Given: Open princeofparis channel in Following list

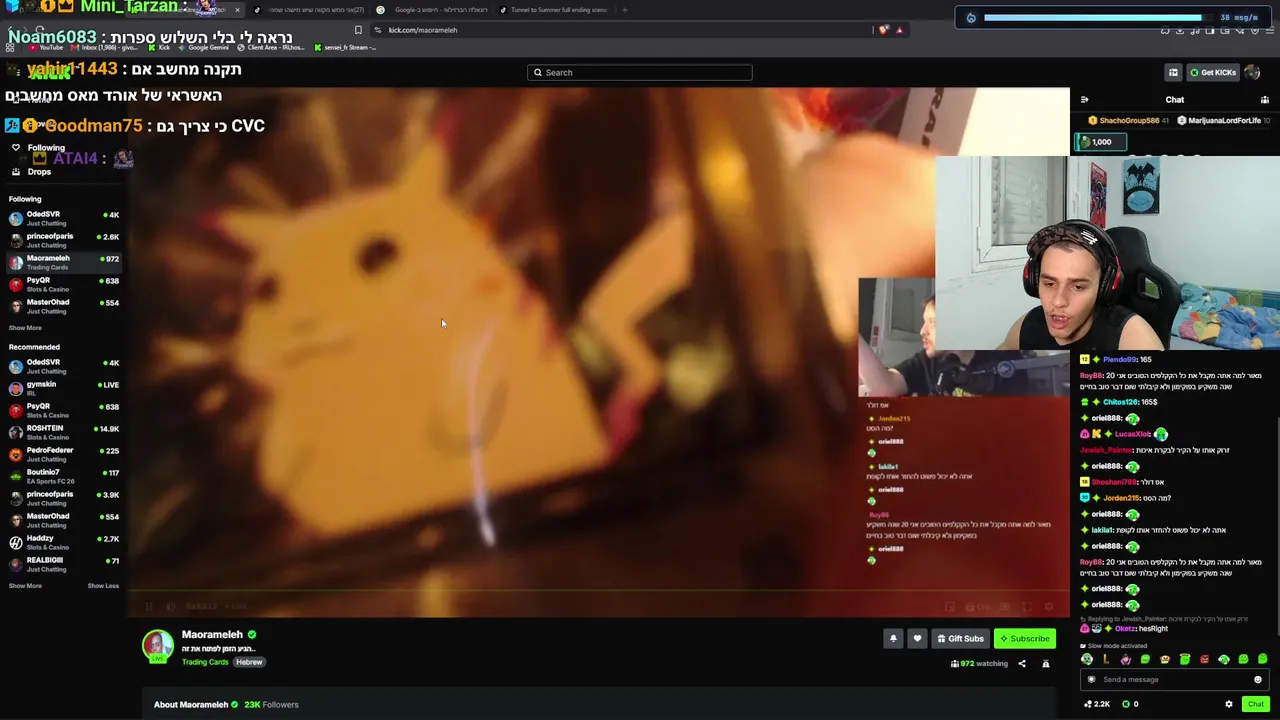Looking at the screenshot, I should click(x=64, y=240).
